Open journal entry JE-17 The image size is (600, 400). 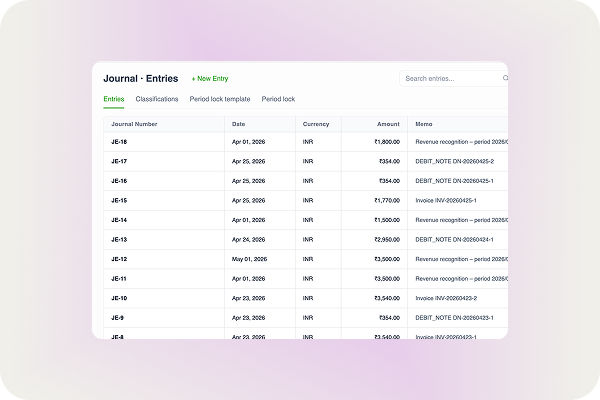119,161
